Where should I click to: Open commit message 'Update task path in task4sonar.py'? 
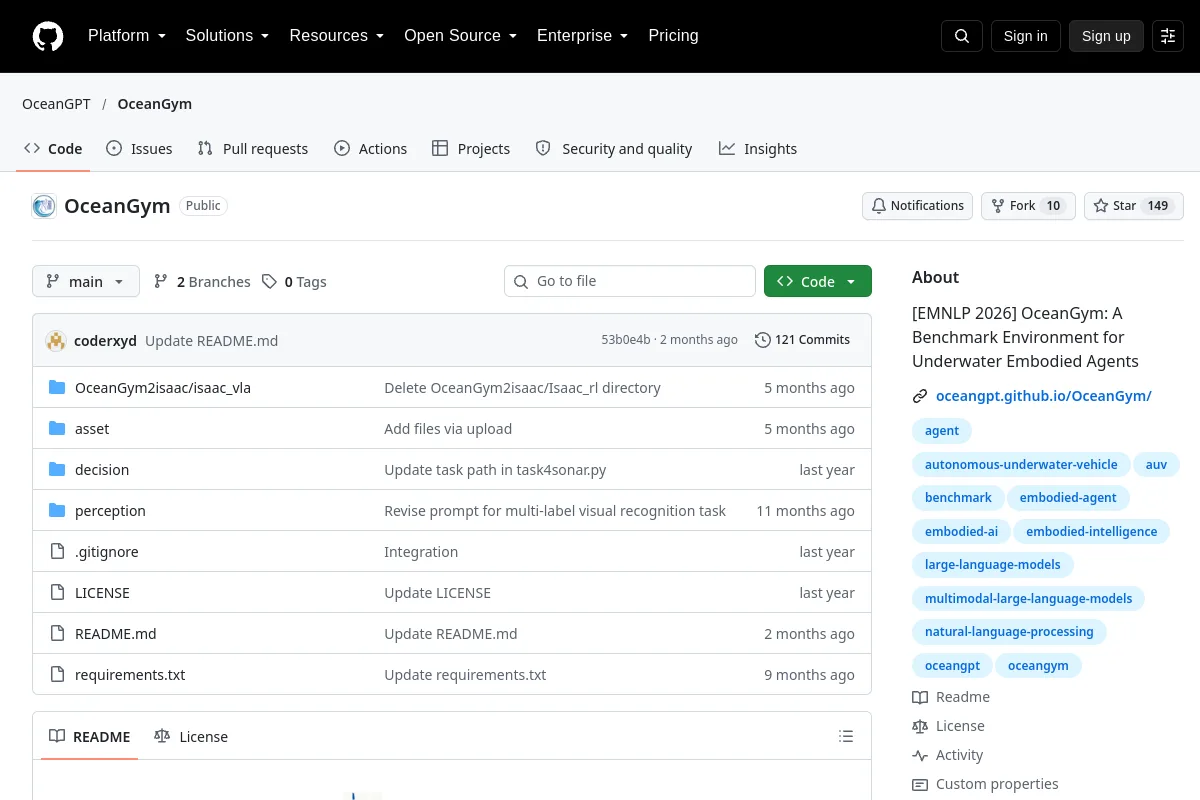pyautogui.click(x=495, y=470)
